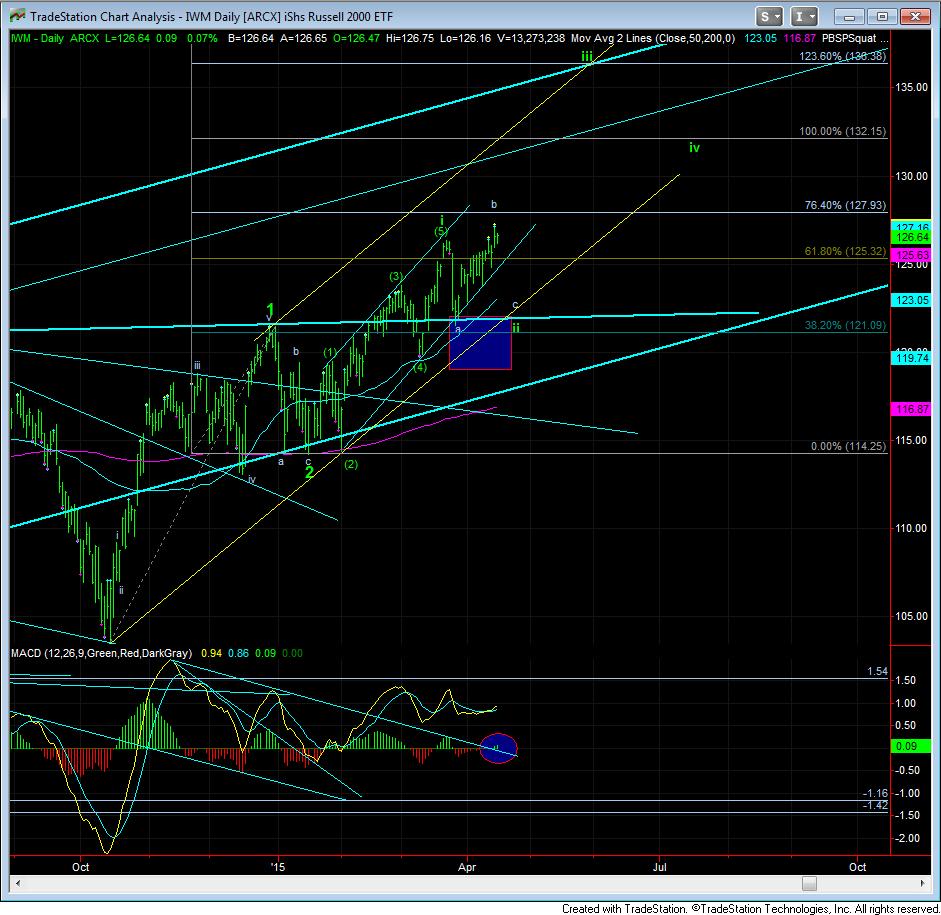Open the S dropdown button in title bar

768,17
